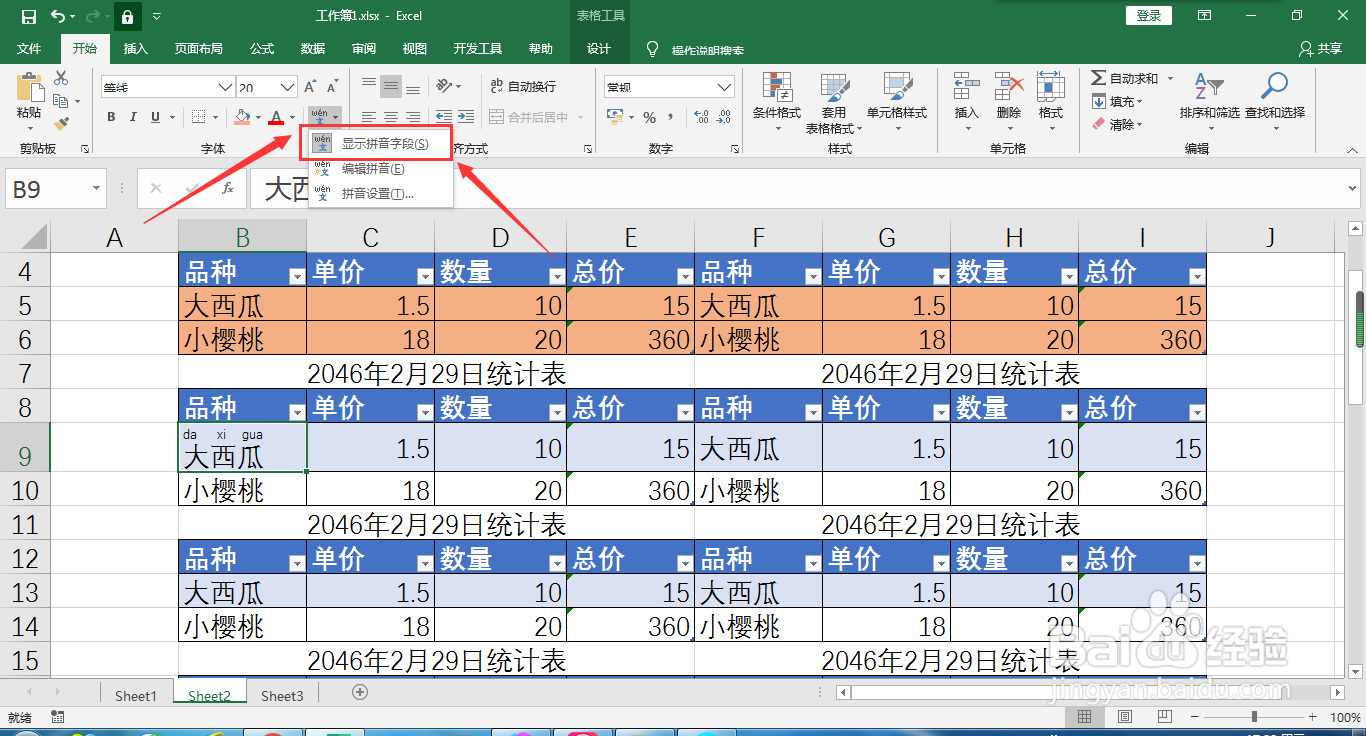Open the 字体颜色 (Font Color) red swatch
The image size is (1366, 736).
[278, 118]
